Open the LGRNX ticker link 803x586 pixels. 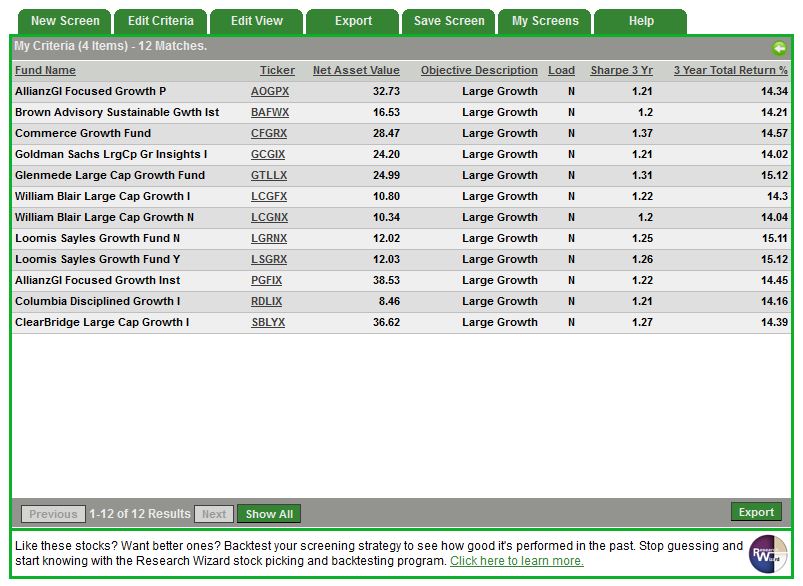click(x=269, y=238)
